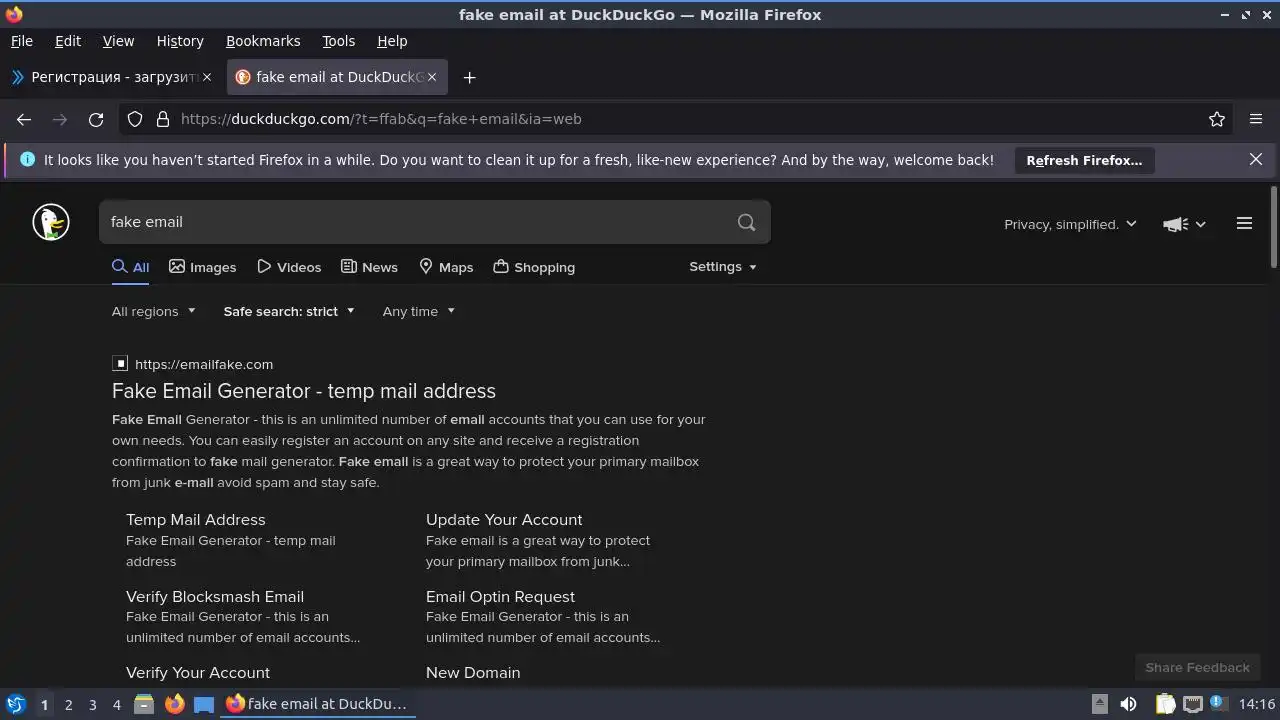Close the Регистрация tab
Screen dimensions: 1280x720
click(x=207, y=77)
